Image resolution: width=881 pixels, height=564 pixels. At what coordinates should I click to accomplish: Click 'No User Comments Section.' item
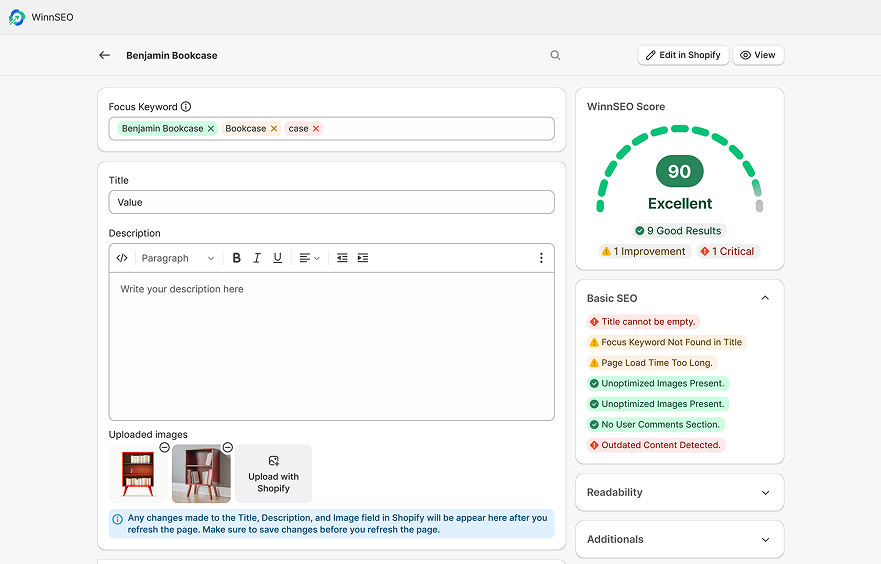click(656, 425)
